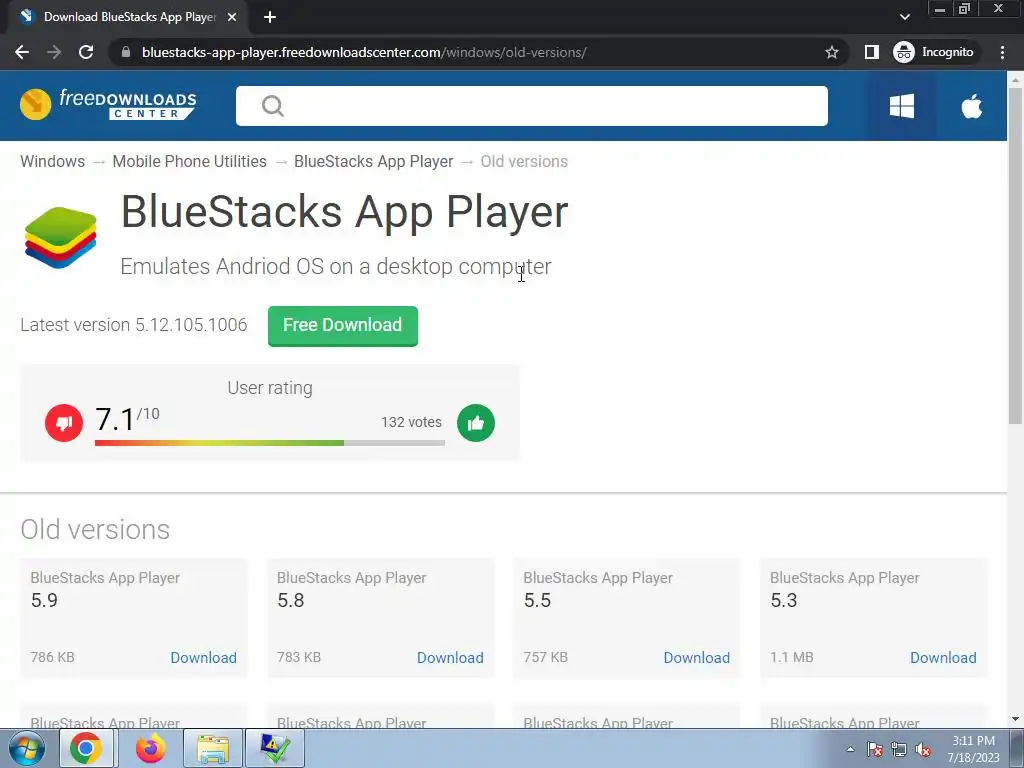Download BlueStacks App Player 5.9
The height and width of the screenshot is (768, 1024).
click(204, 658)
